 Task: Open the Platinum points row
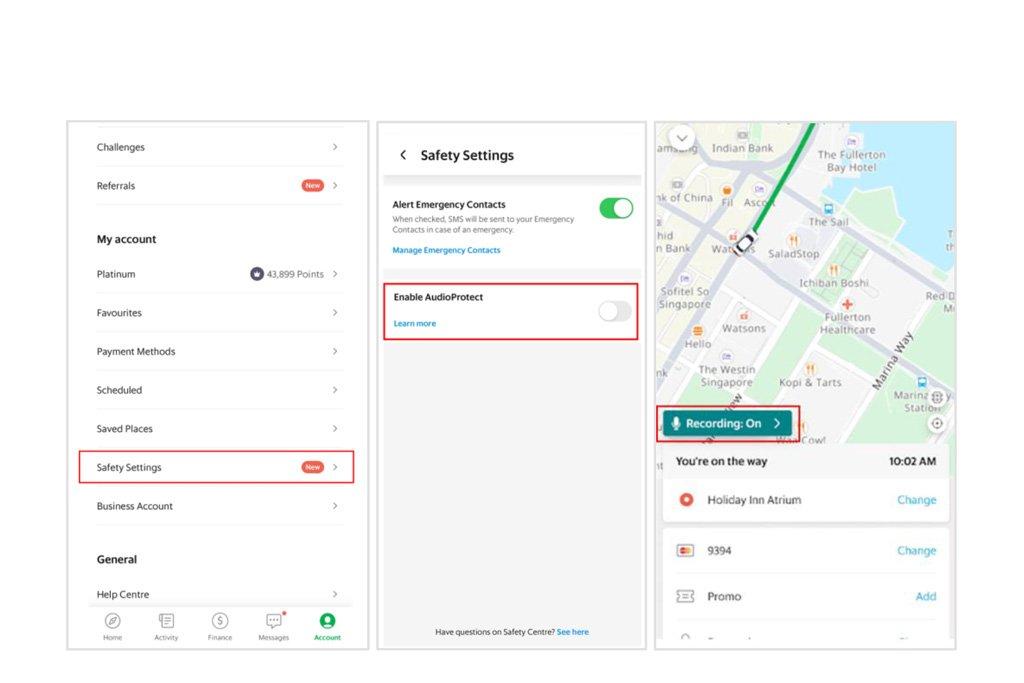(216, 274)
